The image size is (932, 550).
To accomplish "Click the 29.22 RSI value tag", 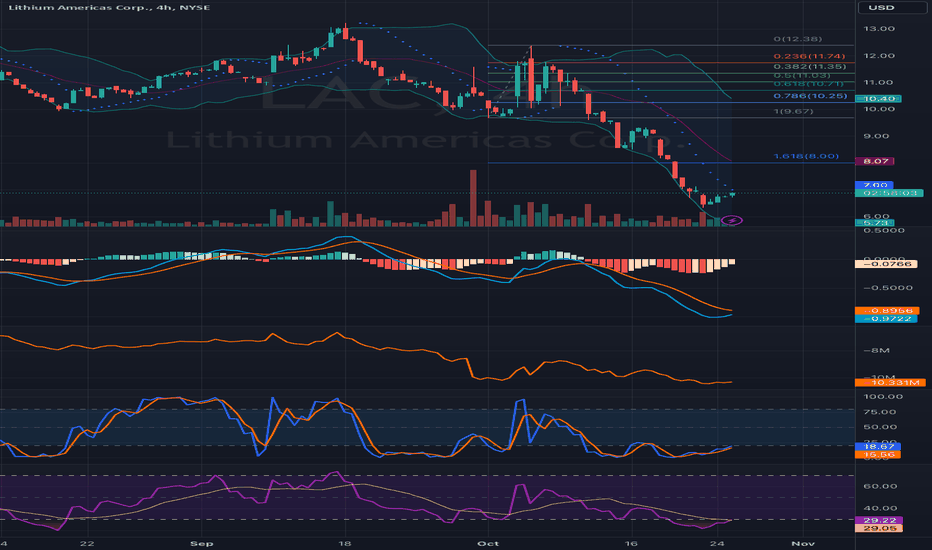I will click(879, 520).
